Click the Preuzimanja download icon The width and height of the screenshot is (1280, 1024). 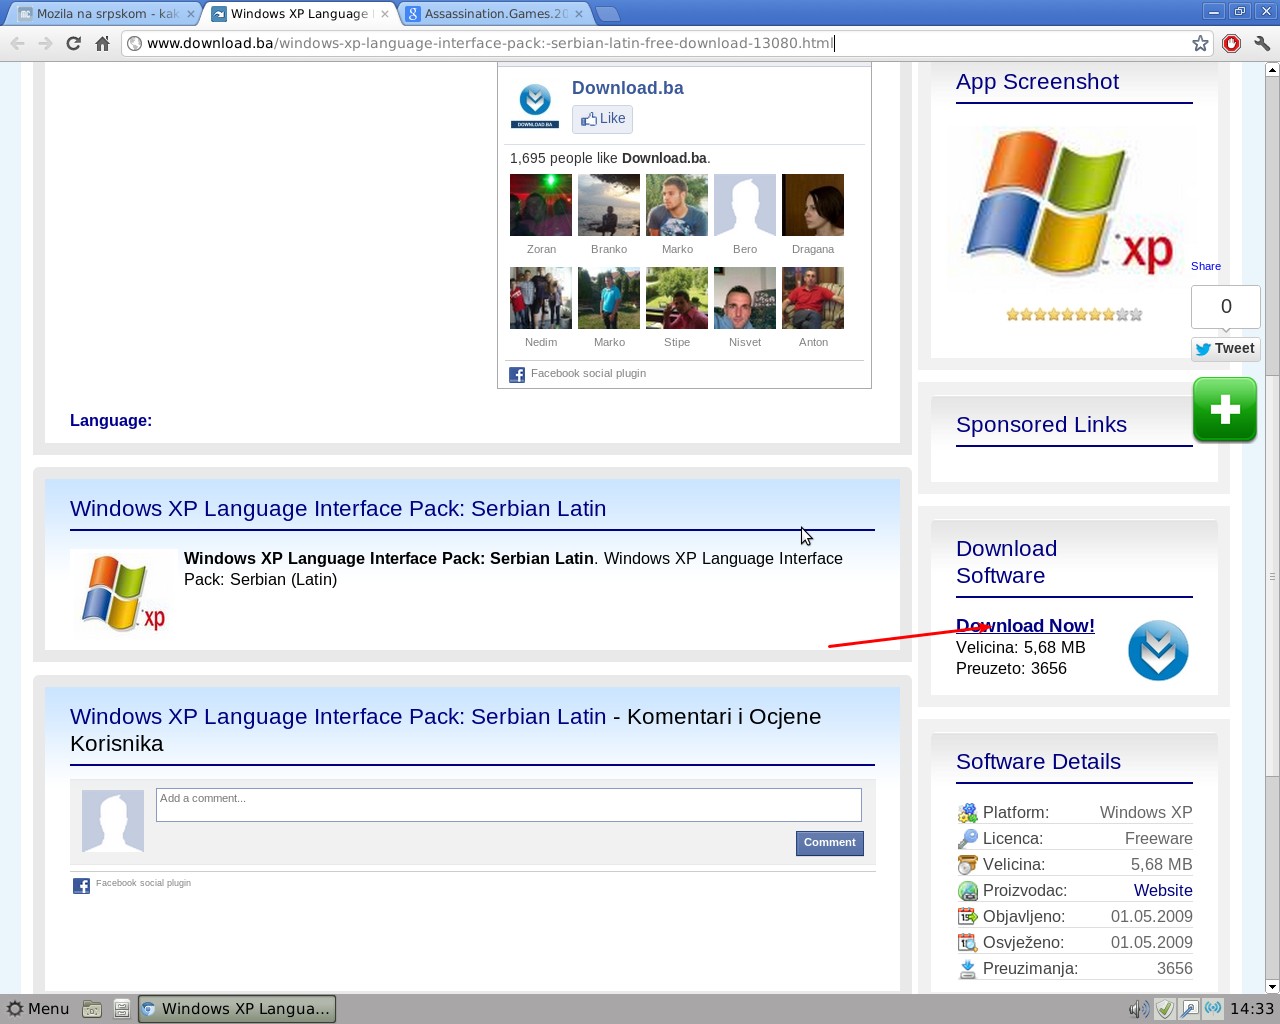pos(967,969)
